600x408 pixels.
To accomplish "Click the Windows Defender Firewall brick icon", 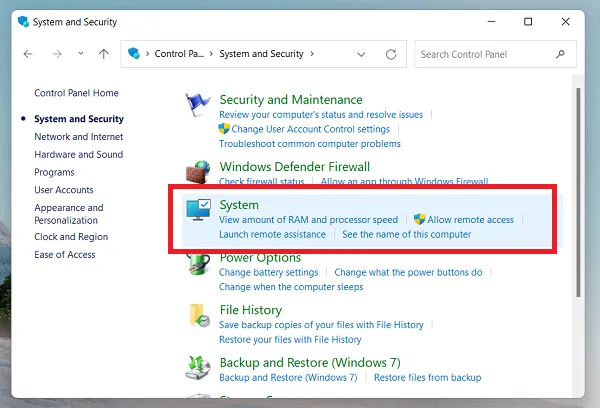I will tap(200, 172).
